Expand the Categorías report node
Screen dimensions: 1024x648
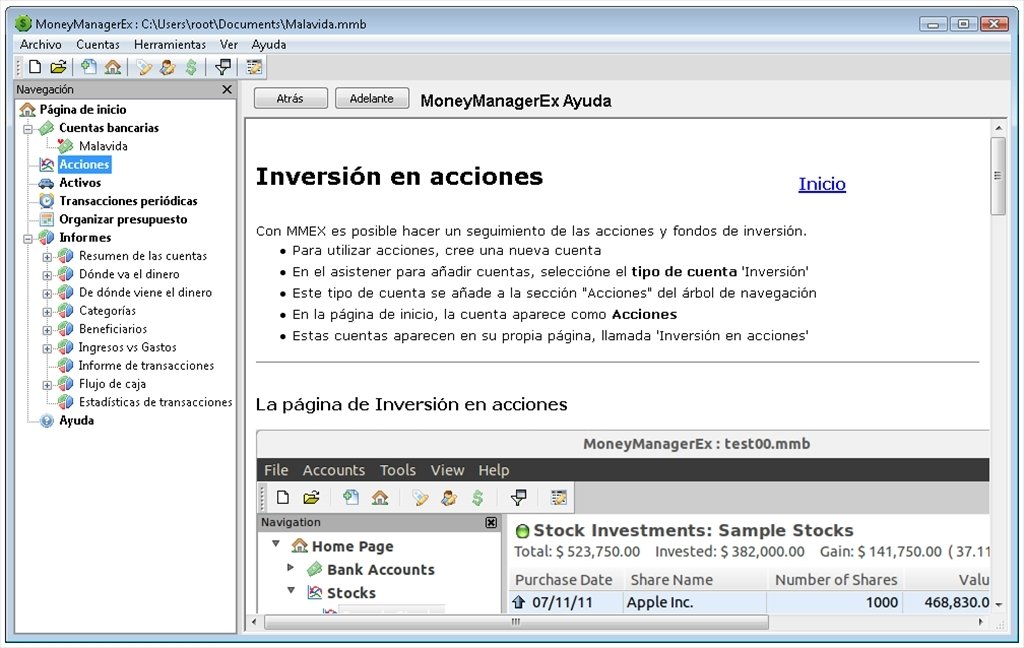48,312
